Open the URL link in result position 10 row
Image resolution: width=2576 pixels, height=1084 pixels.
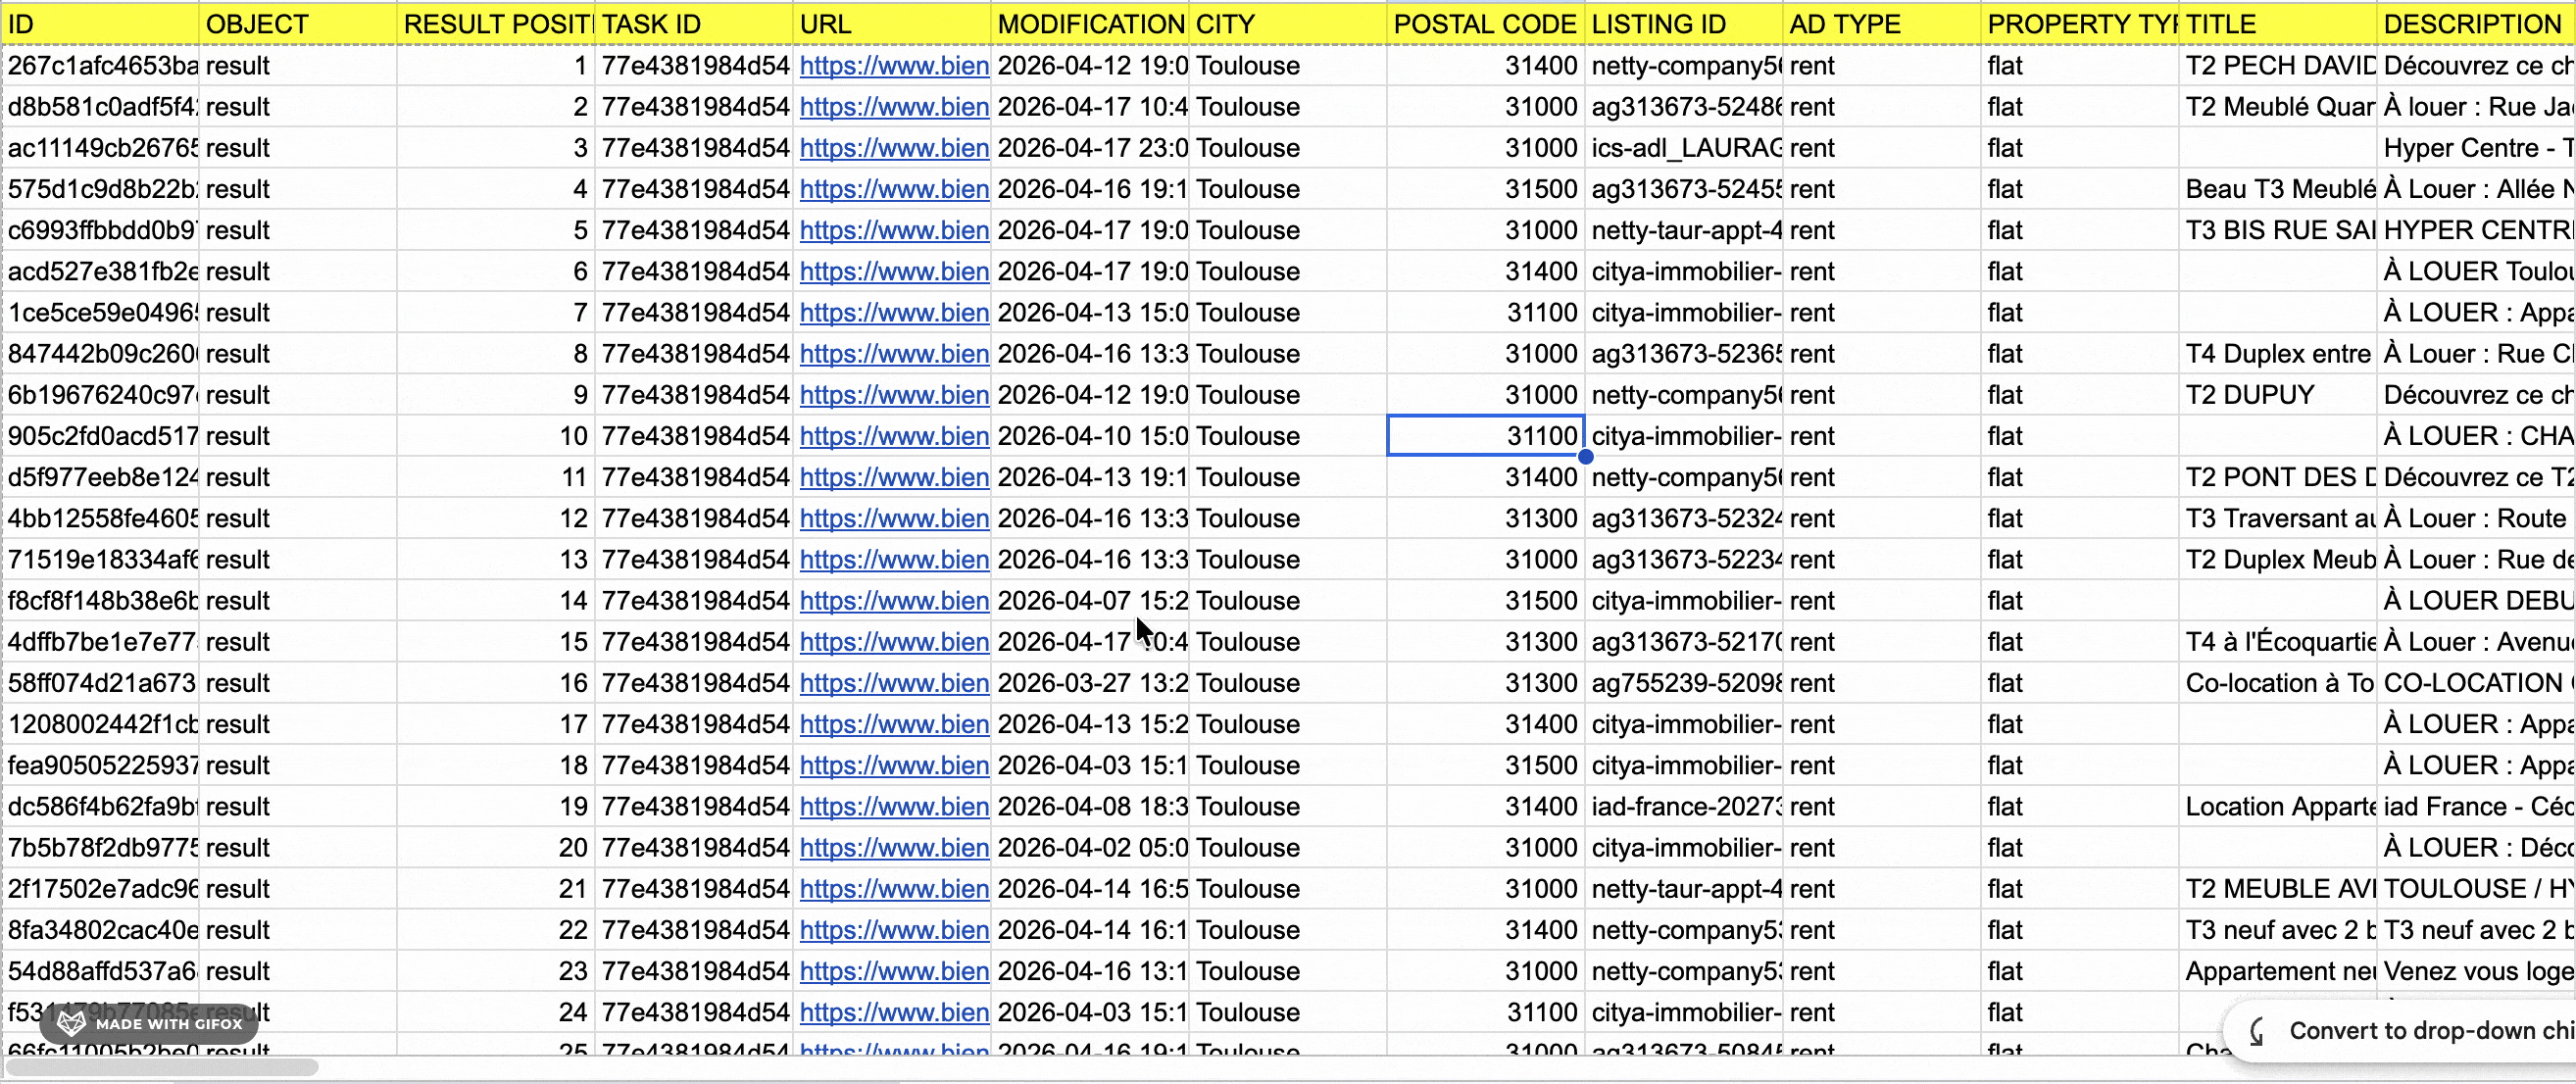(893, 436)
